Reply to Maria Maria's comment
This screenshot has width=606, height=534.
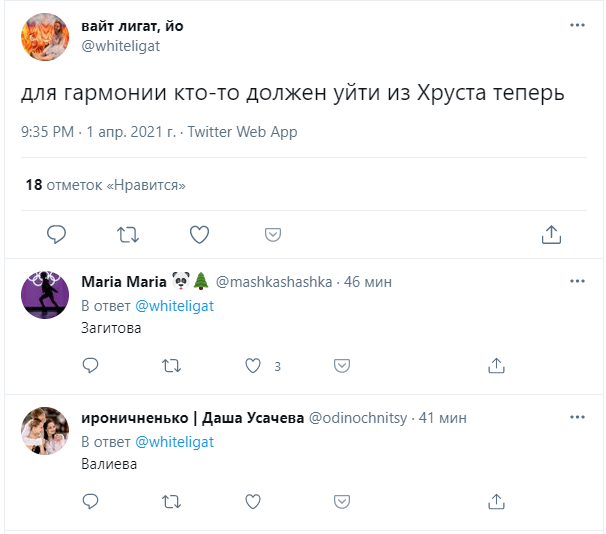[90, 365]
